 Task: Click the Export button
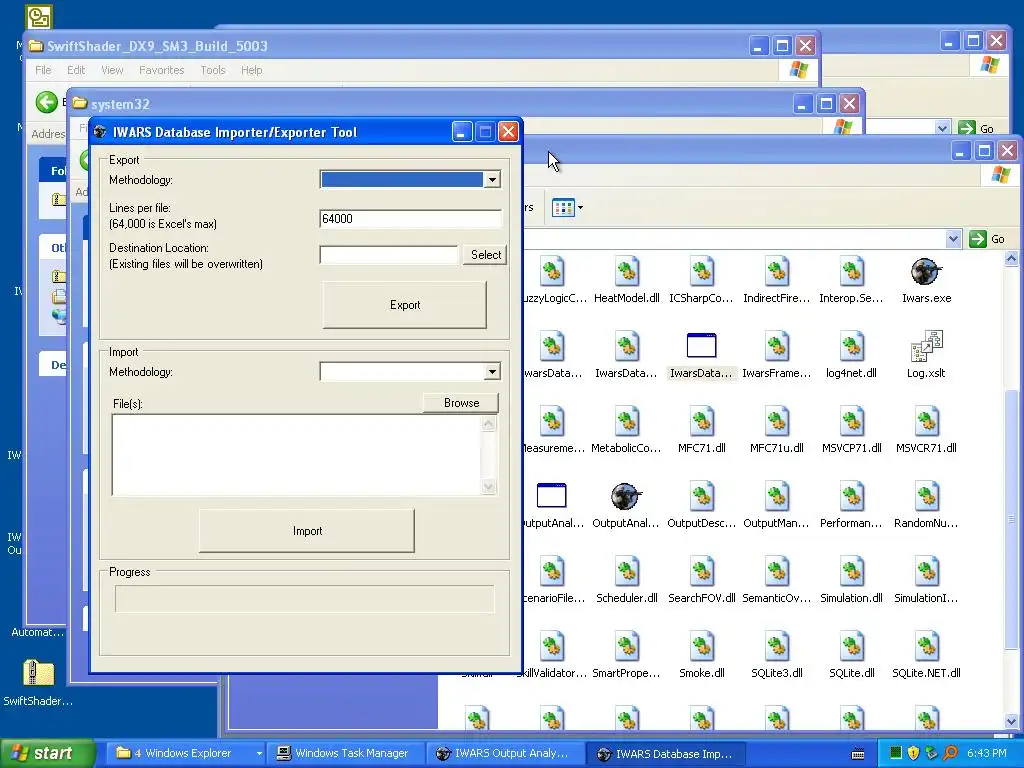coord(405,305)
